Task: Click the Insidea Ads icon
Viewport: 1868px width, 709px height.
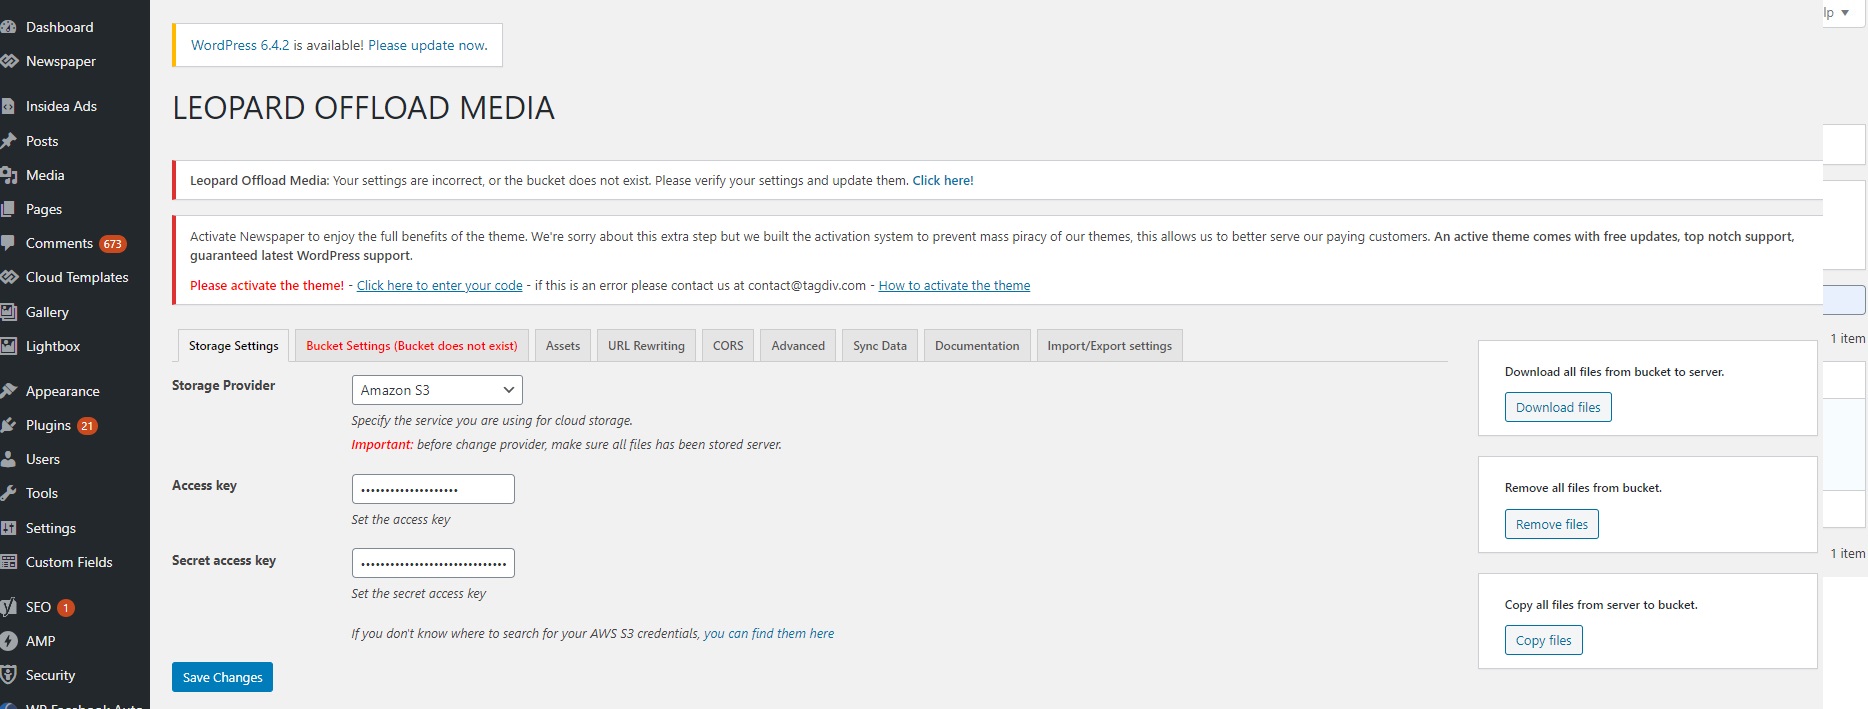Action: click(x=7, y=106)
